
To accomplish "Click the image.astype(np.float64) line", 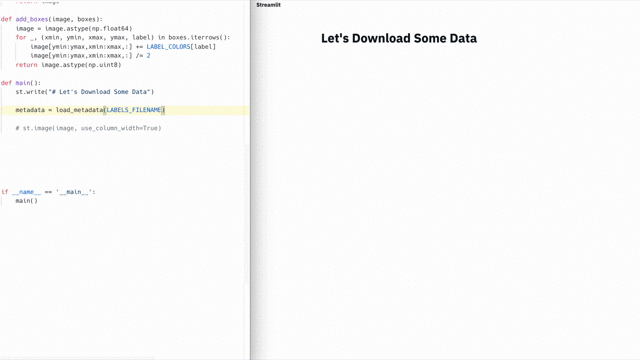I will [x=74, y=29].
